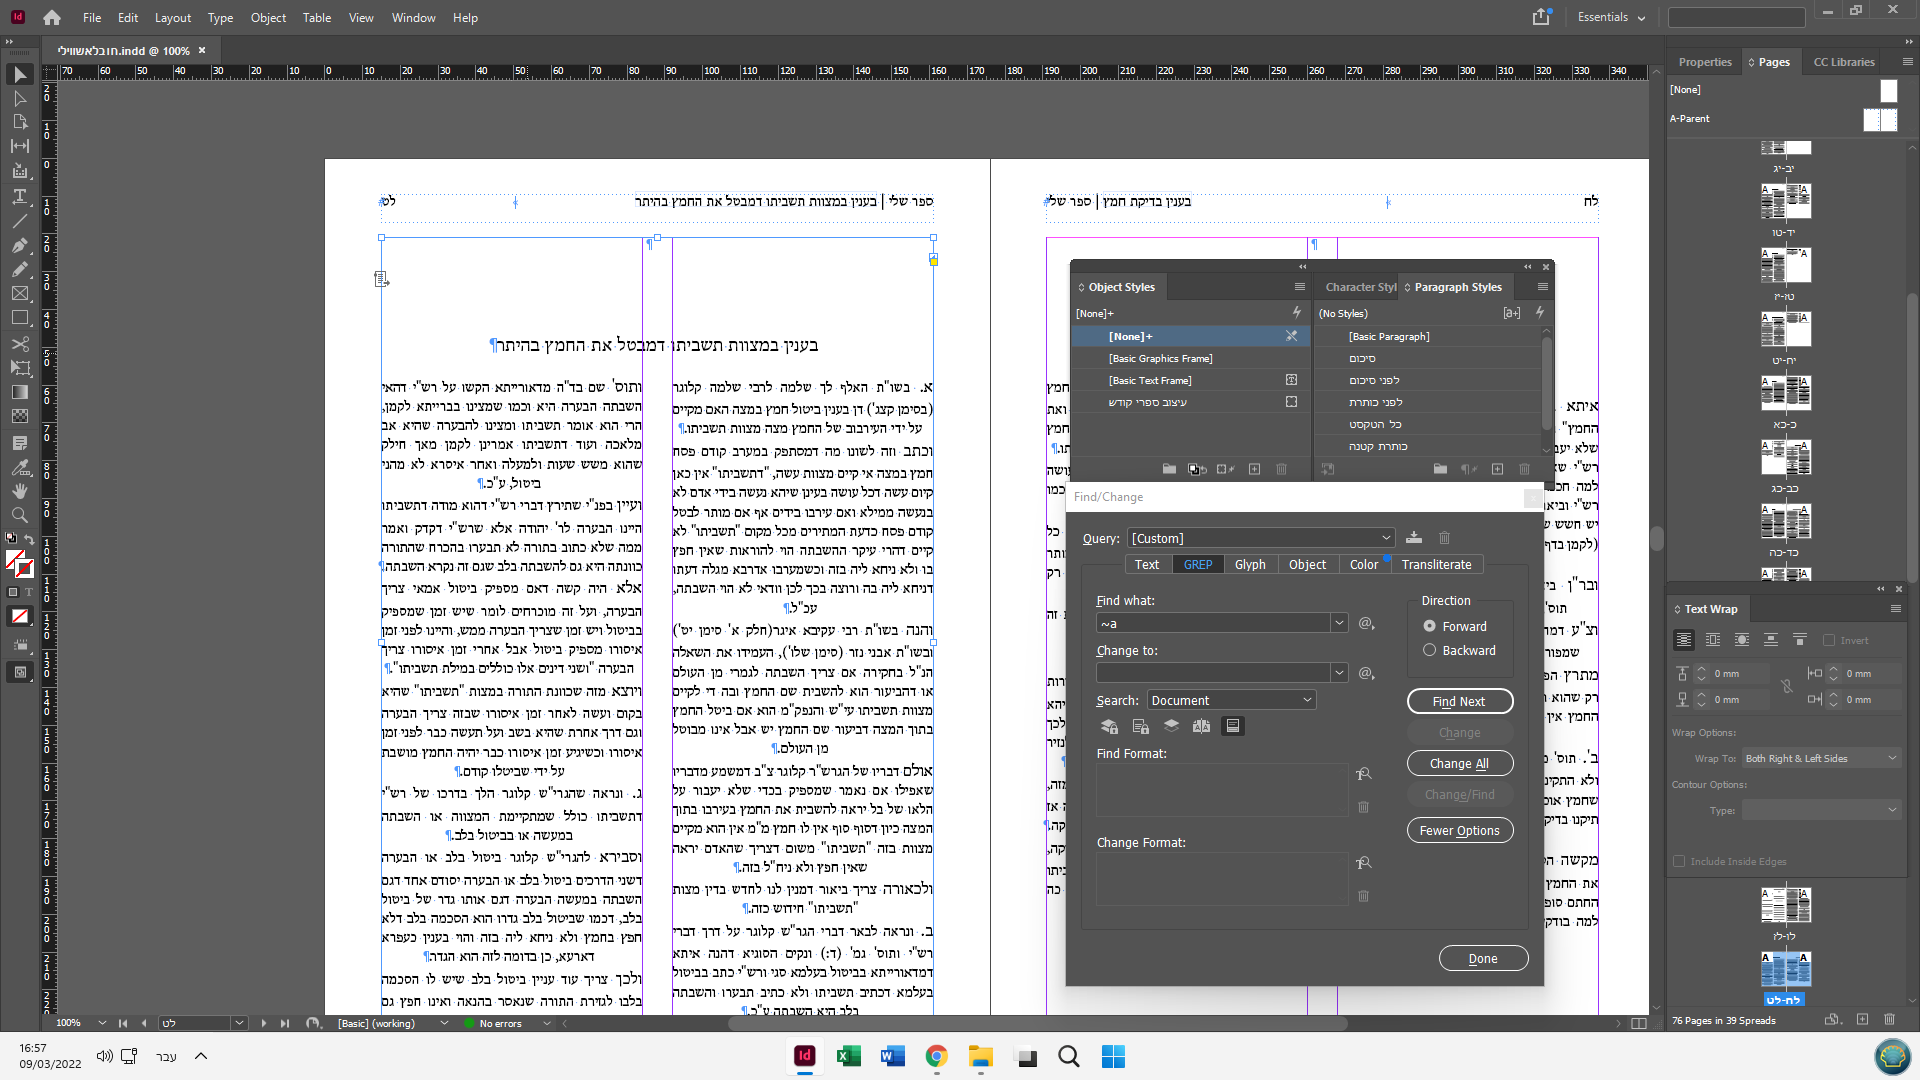Toggle Include Footnotes search option
The image size is (1920, 1080).
[1232, 727]
